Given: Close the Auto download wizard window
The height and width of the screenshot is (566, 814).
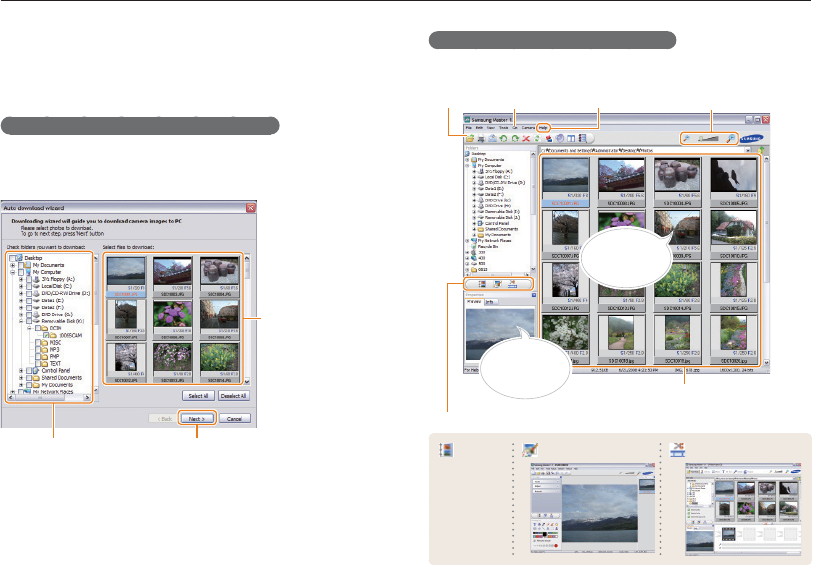Looking at the screenshot, I should (x=250, y=208).
